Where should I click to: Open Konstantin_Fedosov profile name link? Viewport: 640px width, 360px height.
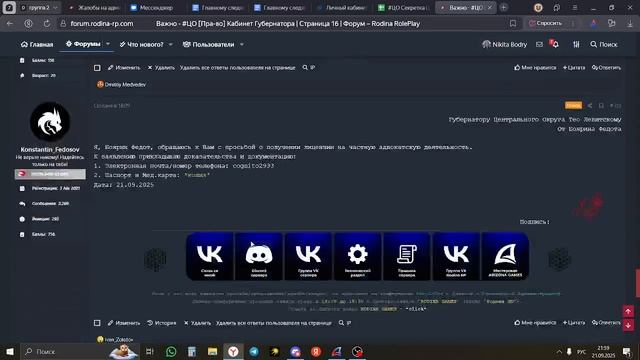click(x=50, y=149)
